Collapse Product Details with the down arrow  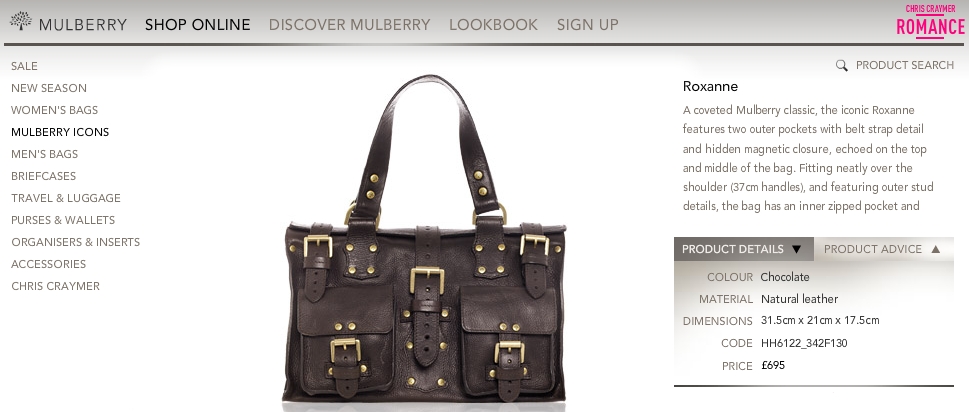click(x=796, y=249)
